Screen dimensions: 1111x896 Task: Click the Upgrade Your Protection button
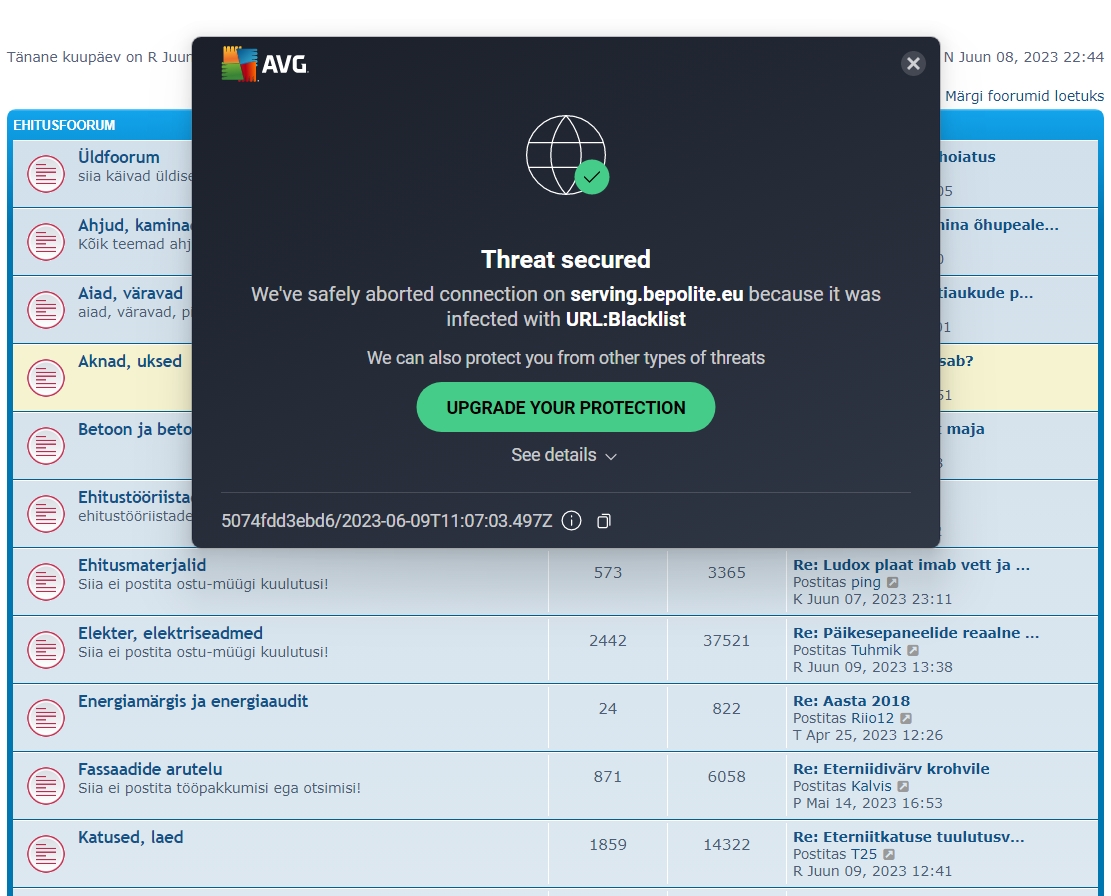pos(566,407)
